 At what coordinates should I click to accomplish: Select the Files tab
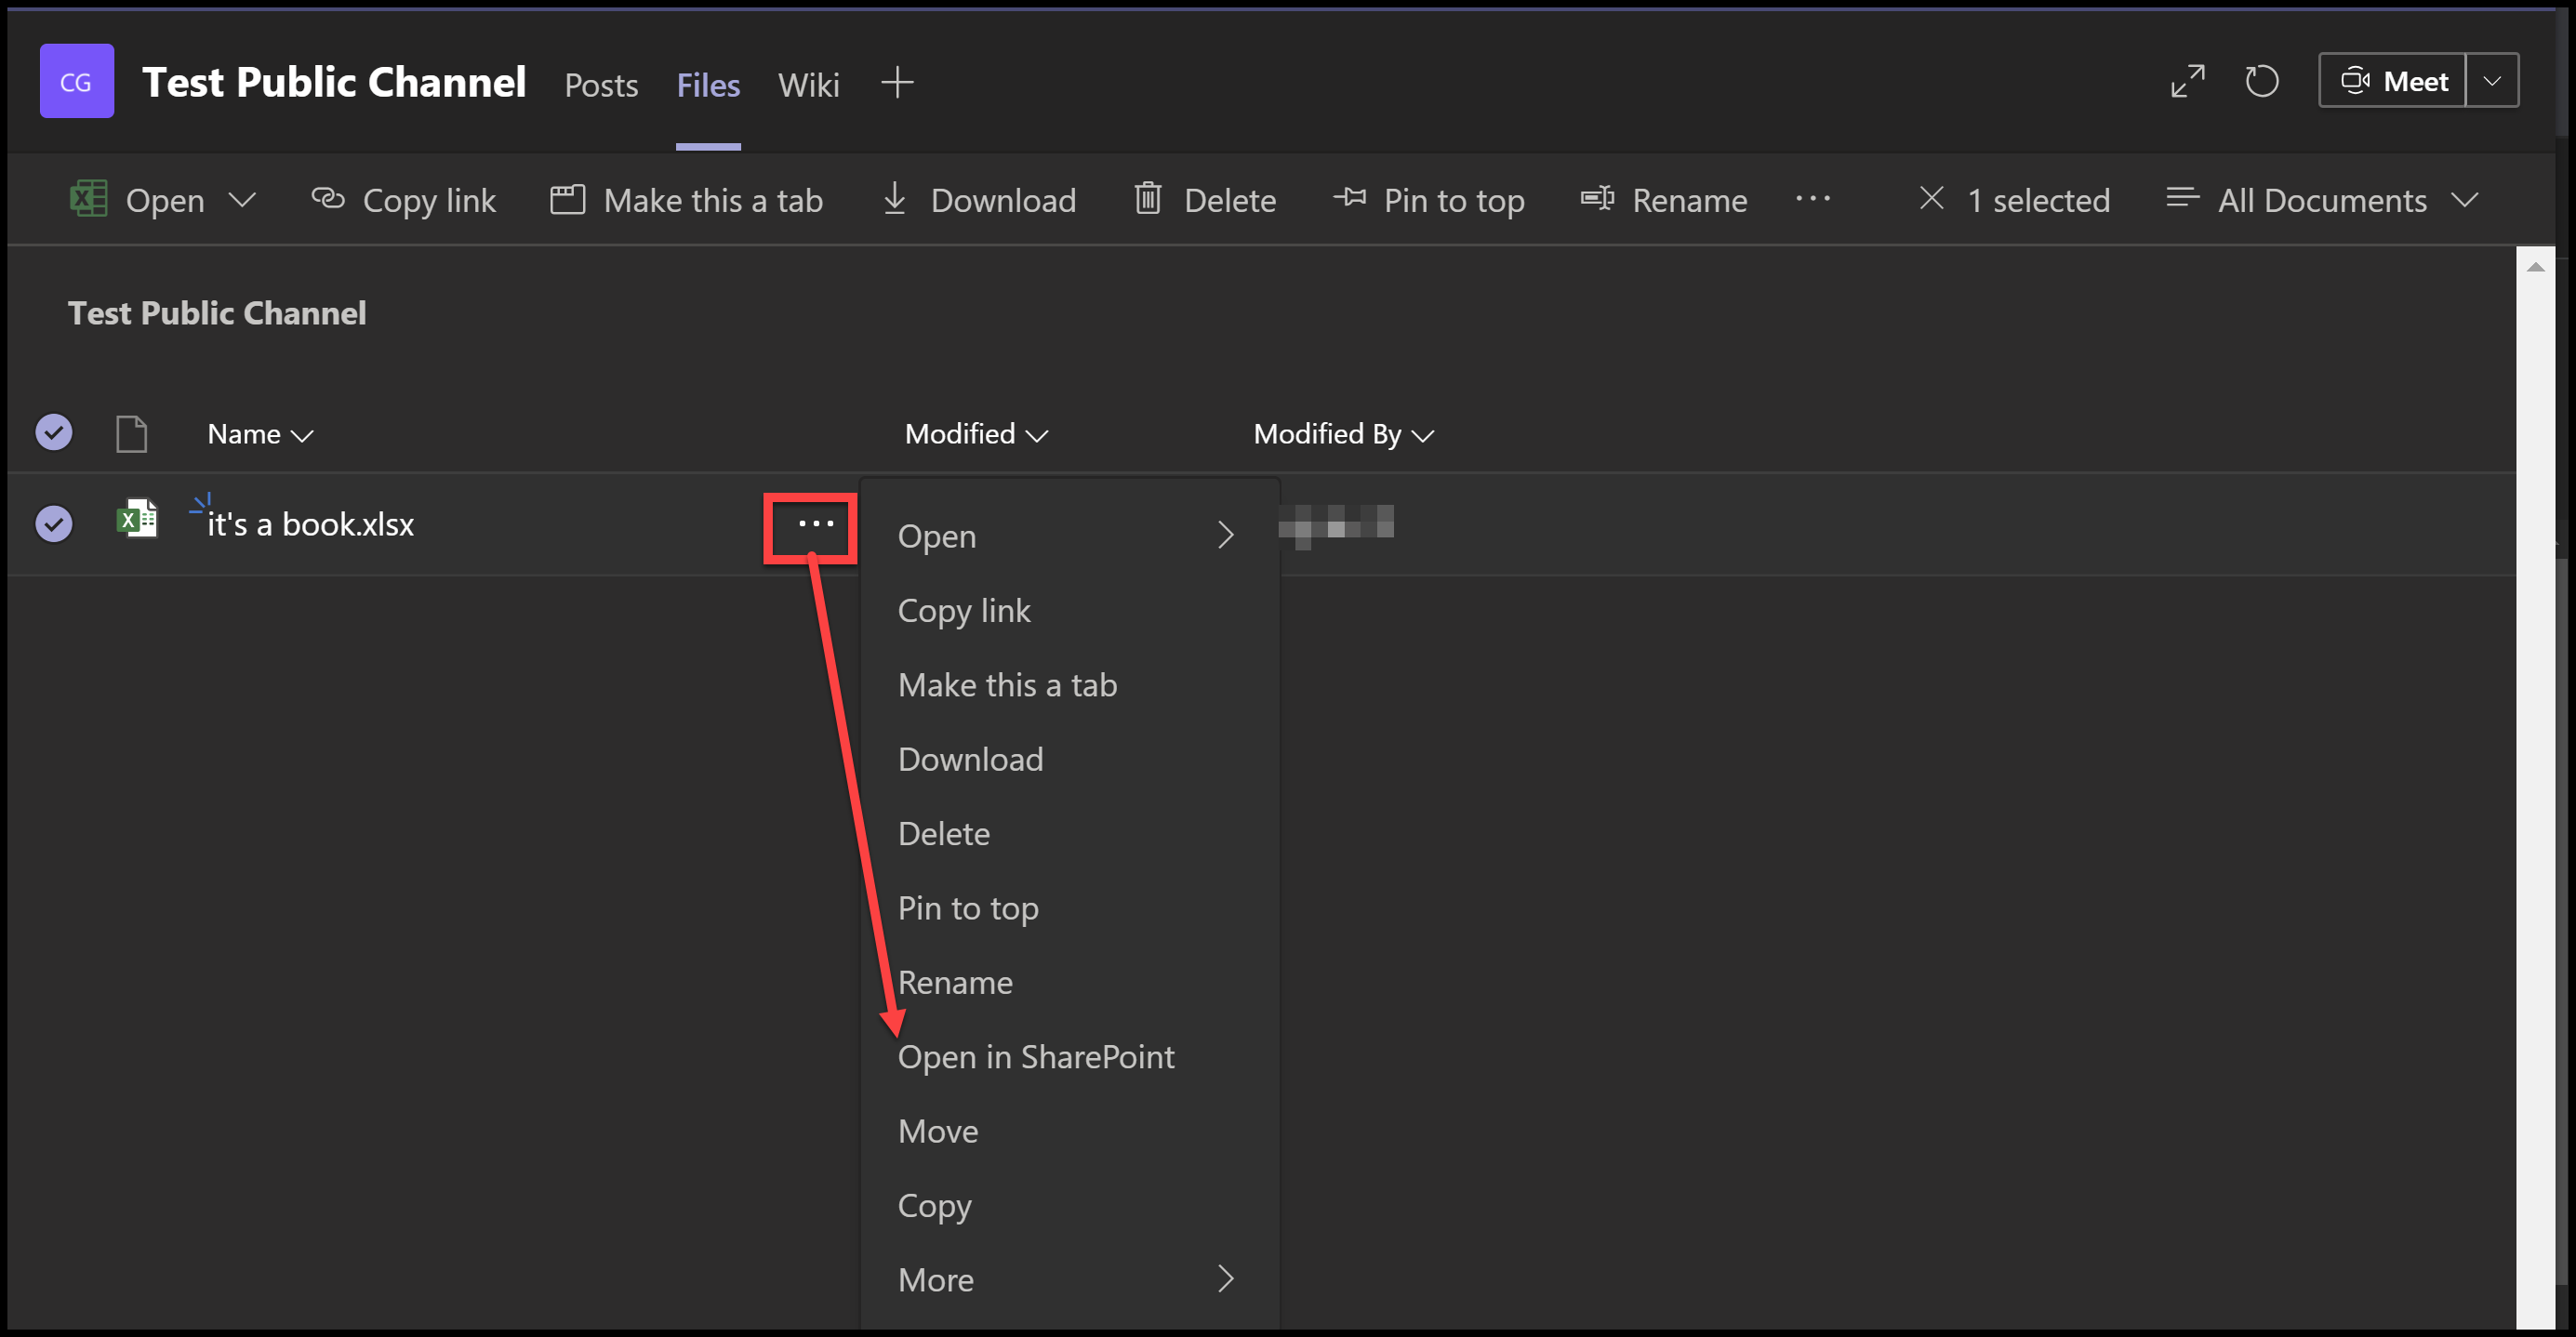click(x=708, y=84)
